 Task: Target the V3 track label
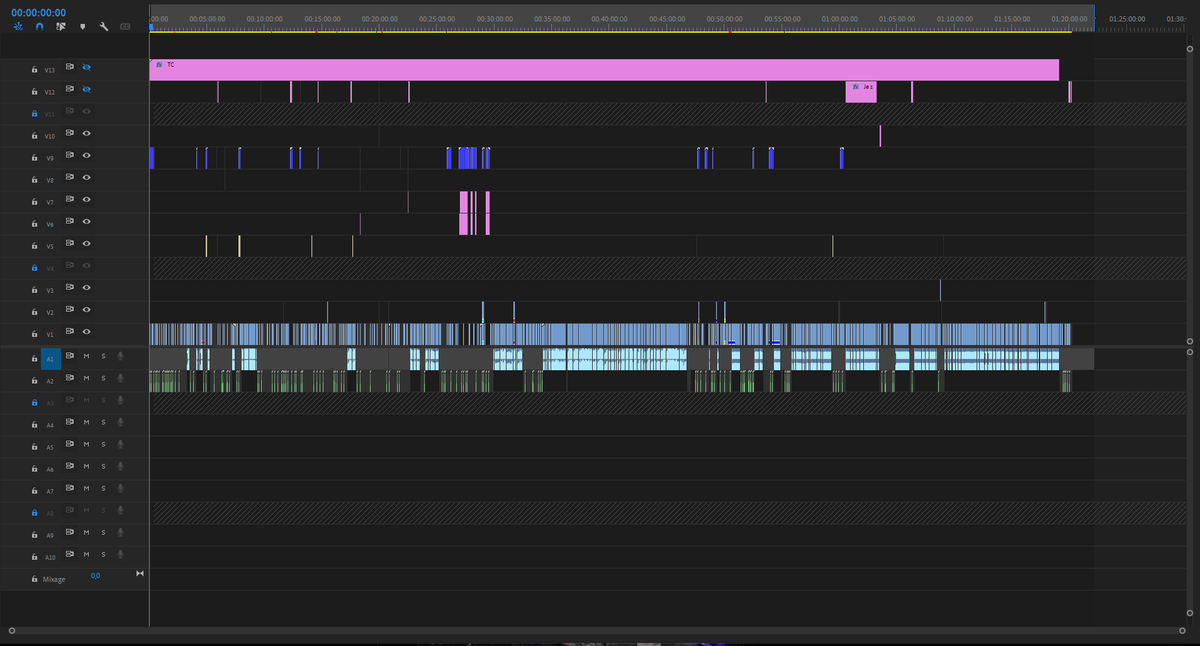point(50,291)
